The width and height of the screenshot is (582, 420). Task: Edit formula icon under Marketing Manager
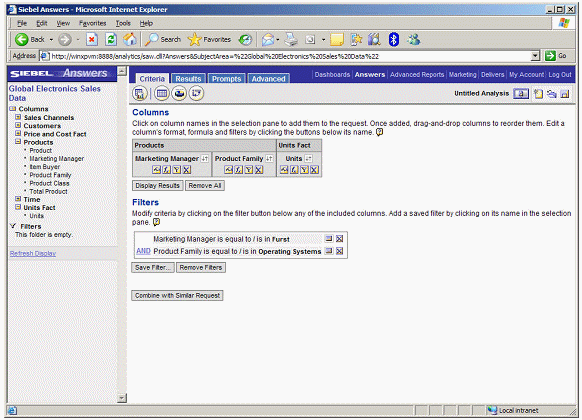166,170
